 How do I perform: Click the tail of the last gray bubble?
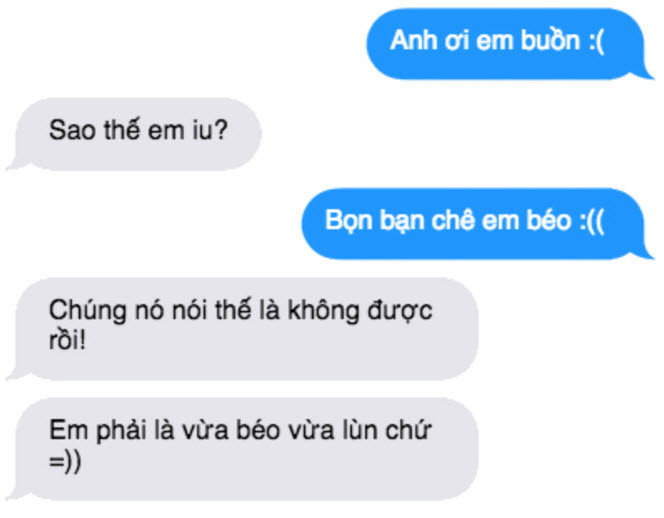(x=15, y=493)
